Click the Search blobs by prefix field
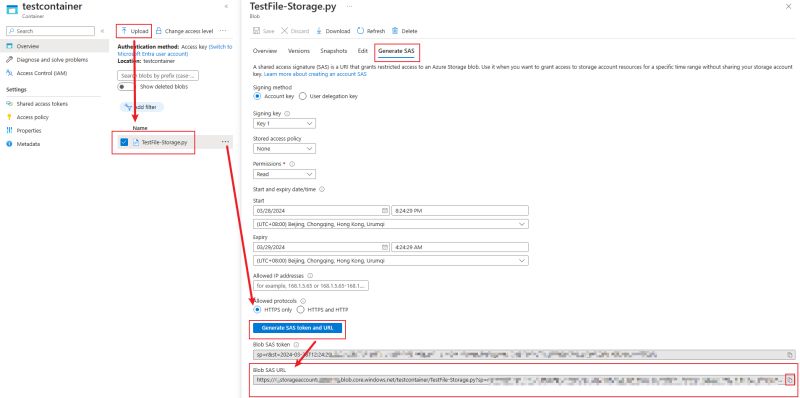 pyautogui.click(x=158, y=76)
